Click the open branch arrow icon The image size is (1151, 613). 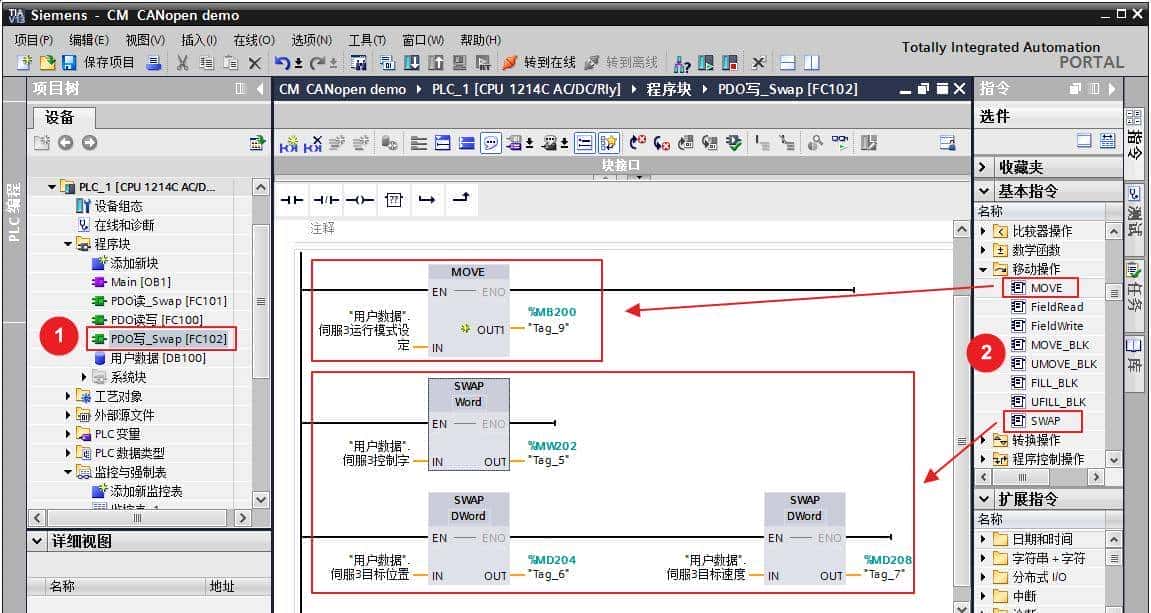tap(427, 200)
